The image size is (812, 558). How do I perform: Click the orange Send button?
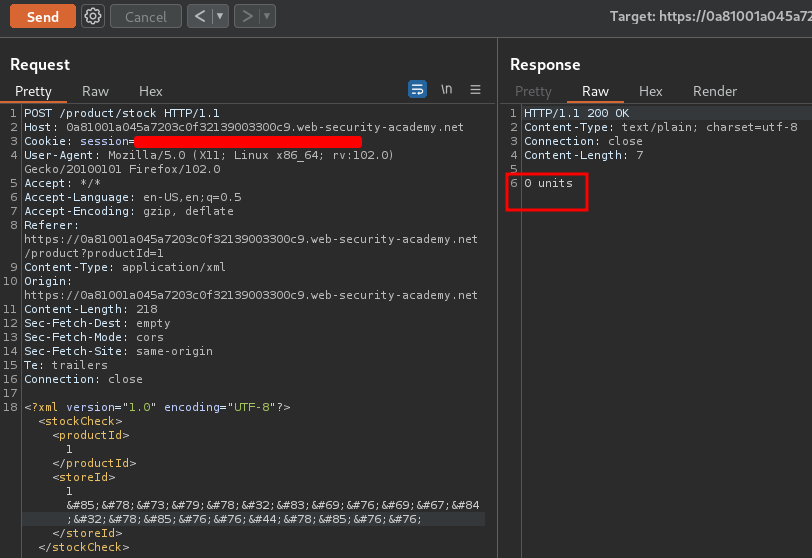[42, 17]
